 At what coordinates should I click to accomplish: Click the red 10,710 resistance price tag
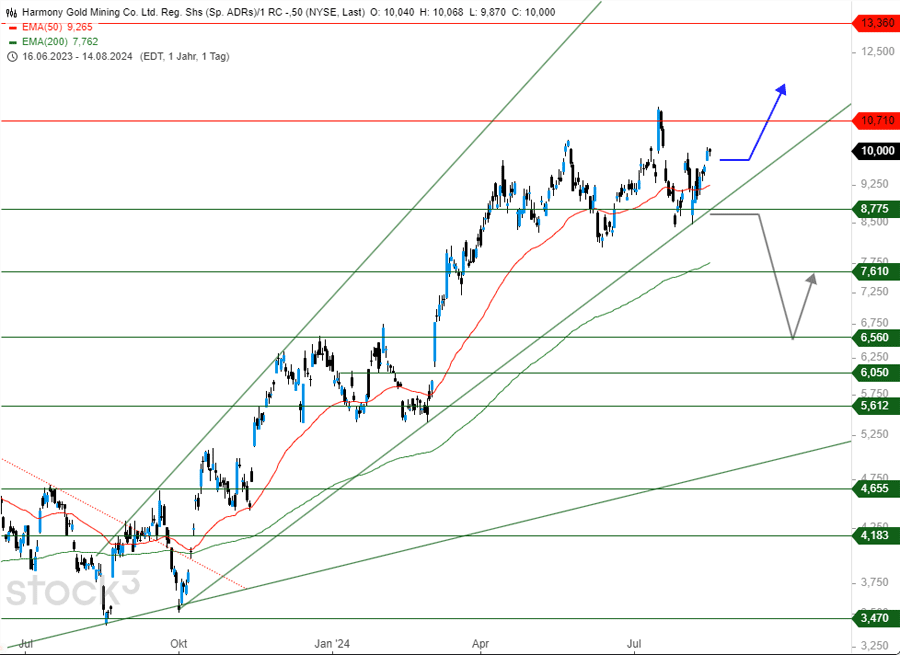tap(877, 121)
